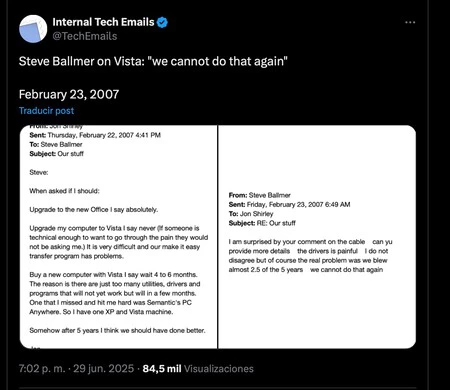Click the @TechEmails handle

[85, 36]
